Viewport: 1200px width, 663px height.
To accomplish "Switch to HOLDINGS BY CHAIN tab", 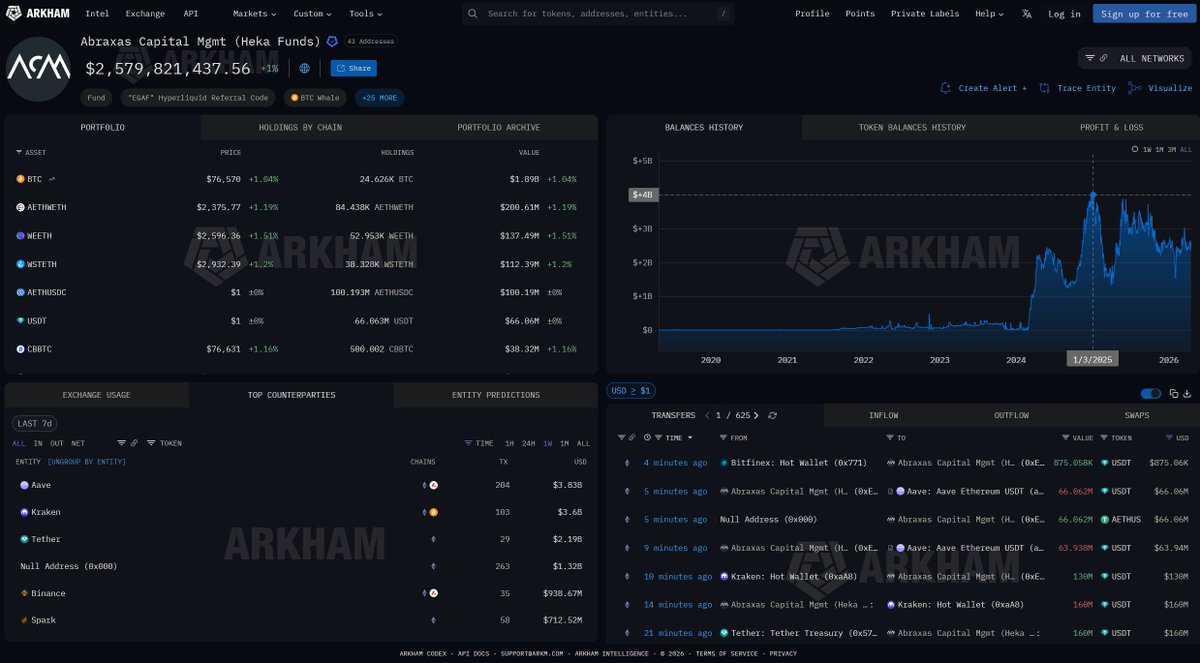I will point(299,127).
